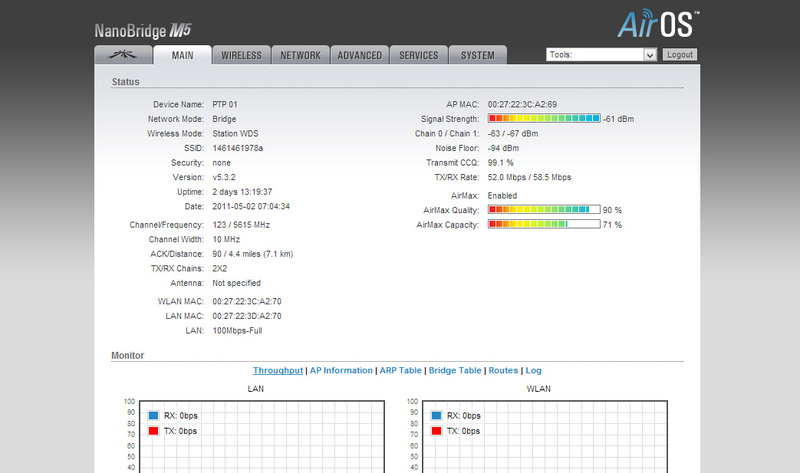Click the Logout button
Viewport: 800px width, 473px height.
click(680, 55)
